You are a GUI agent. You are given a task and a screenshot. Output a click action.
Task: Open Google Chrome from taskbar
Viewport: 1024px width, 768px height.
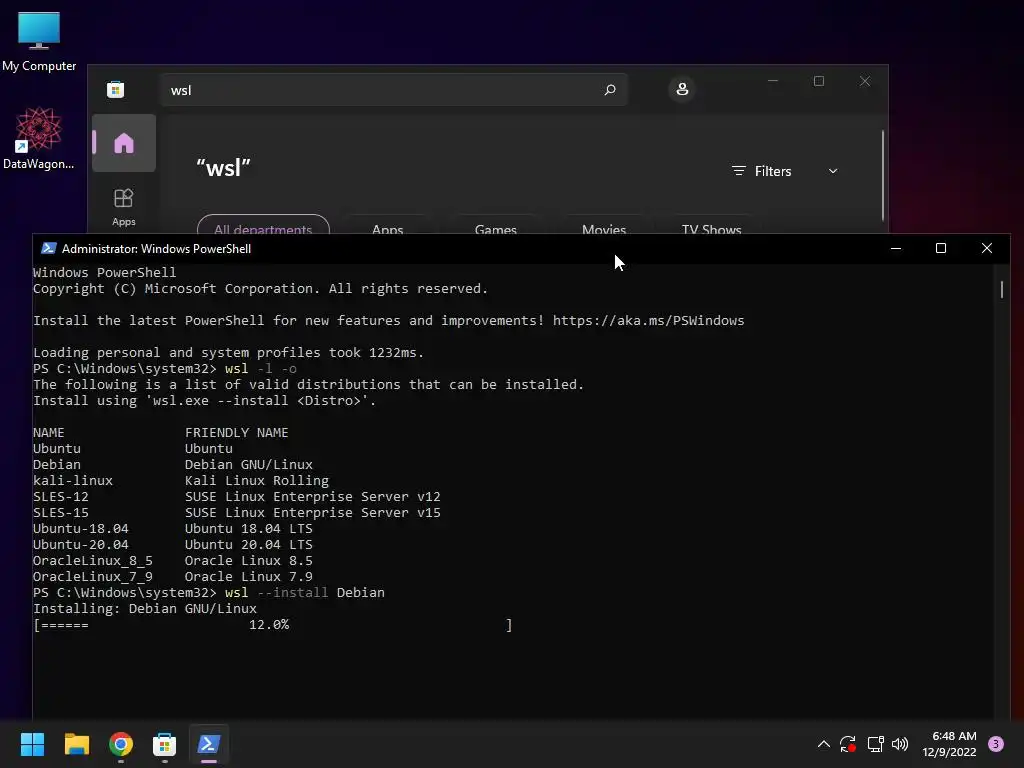121,744
